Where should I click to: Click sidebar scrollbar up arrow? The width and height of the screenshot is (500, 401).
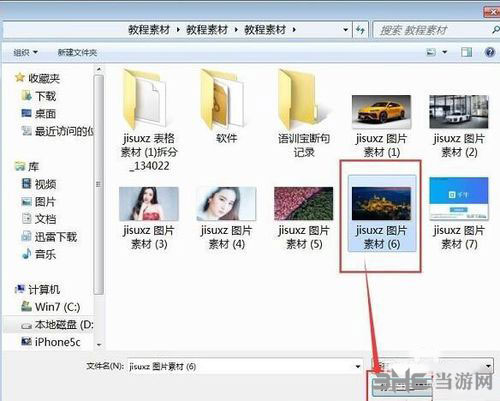tap(99, 69)
